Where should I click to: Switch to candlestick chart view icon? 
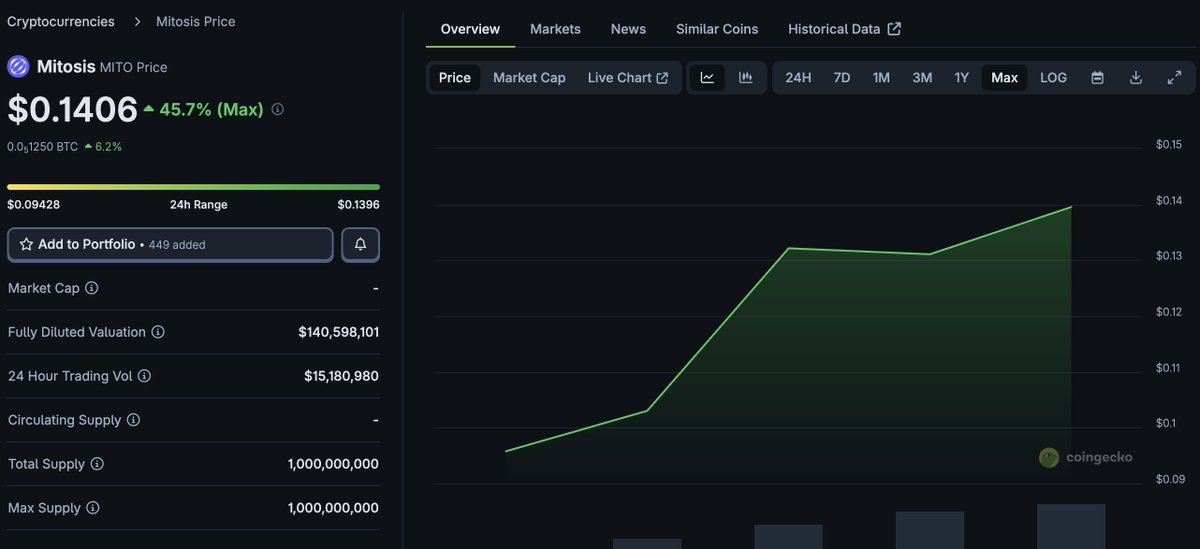[745, 77]
